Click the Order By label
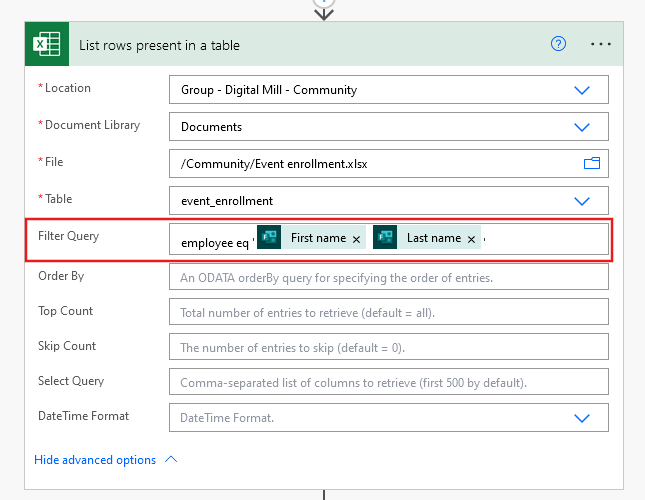Screen dimensions: 645x500 61,276
